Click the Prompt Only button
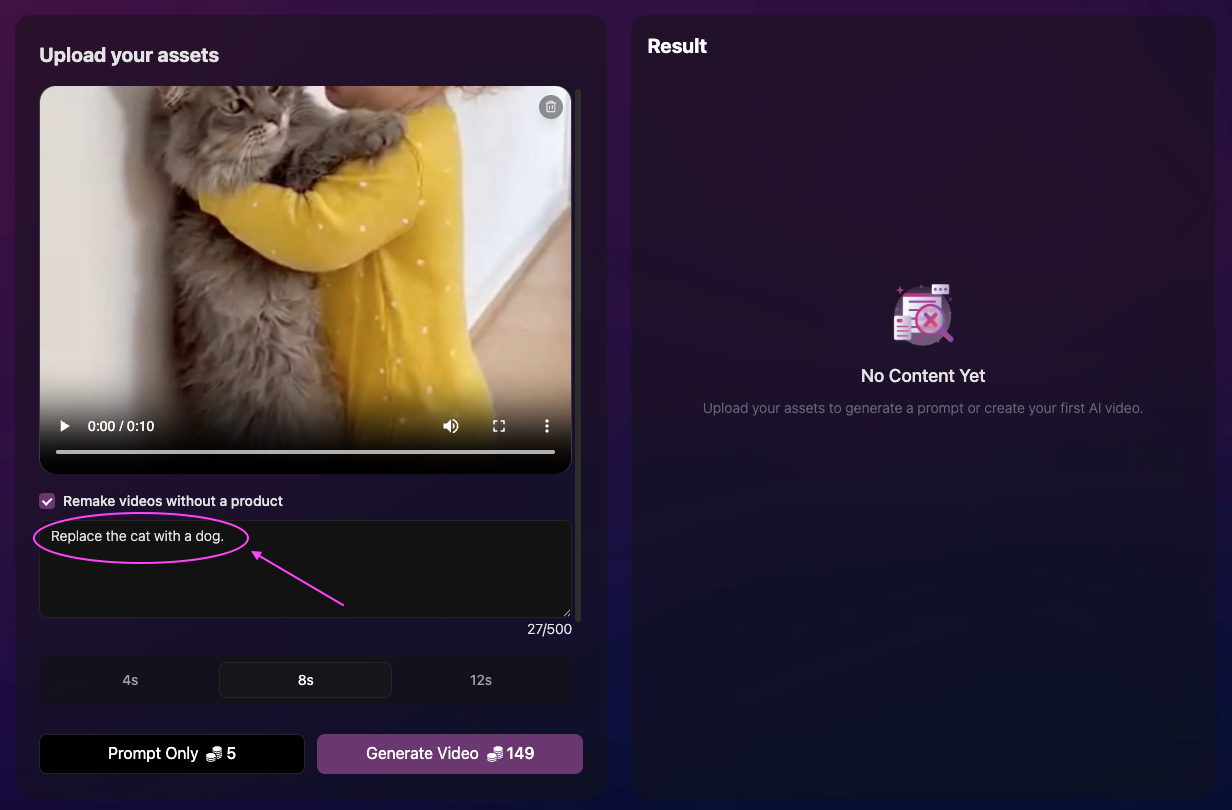The height and width of the screenshot is (810, 1232). (x=172, y=754)
